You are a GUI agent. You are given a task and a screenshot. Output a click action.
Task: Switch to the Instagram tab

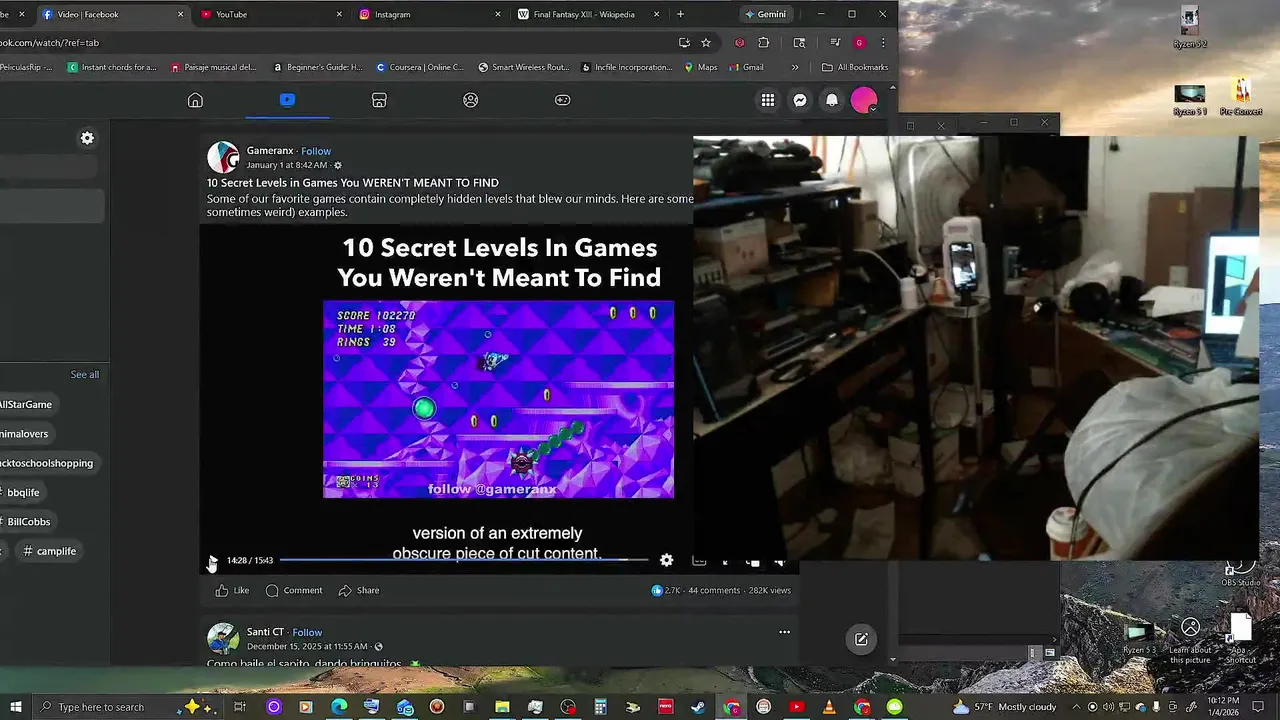coord(430,14)
